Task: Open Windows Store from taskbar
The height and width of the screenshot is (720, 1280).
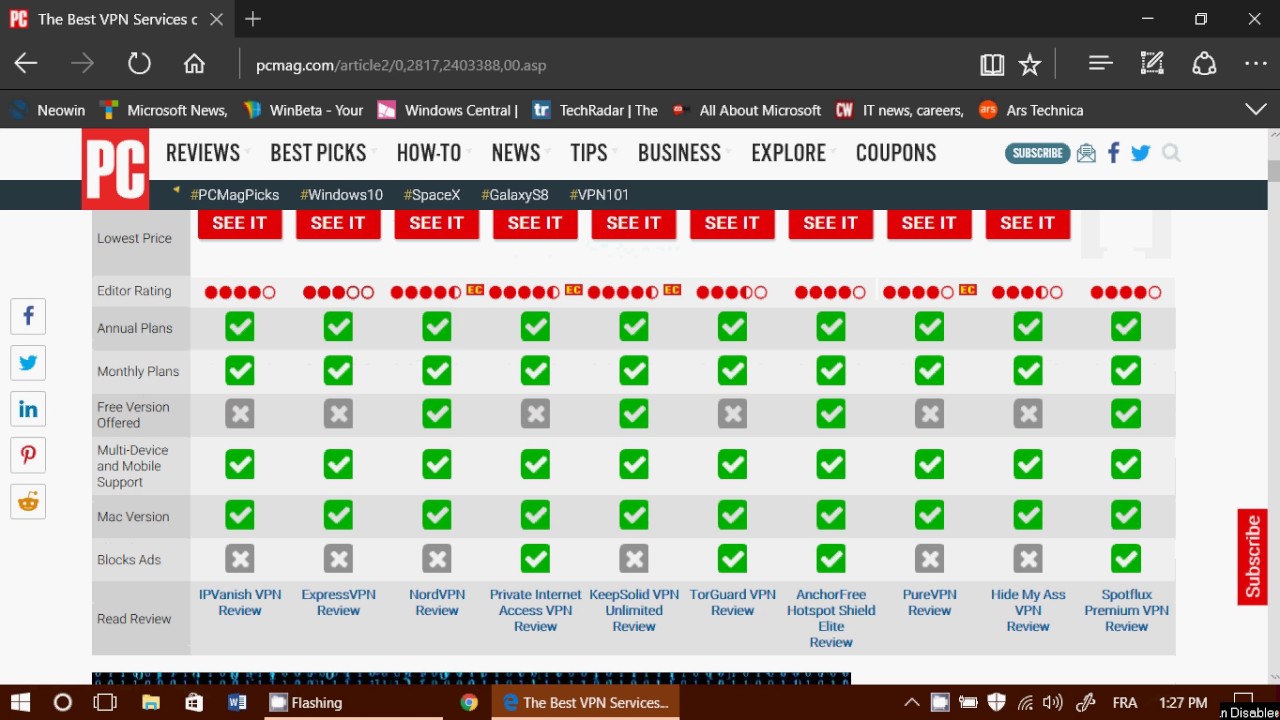Action: [194, 702]
